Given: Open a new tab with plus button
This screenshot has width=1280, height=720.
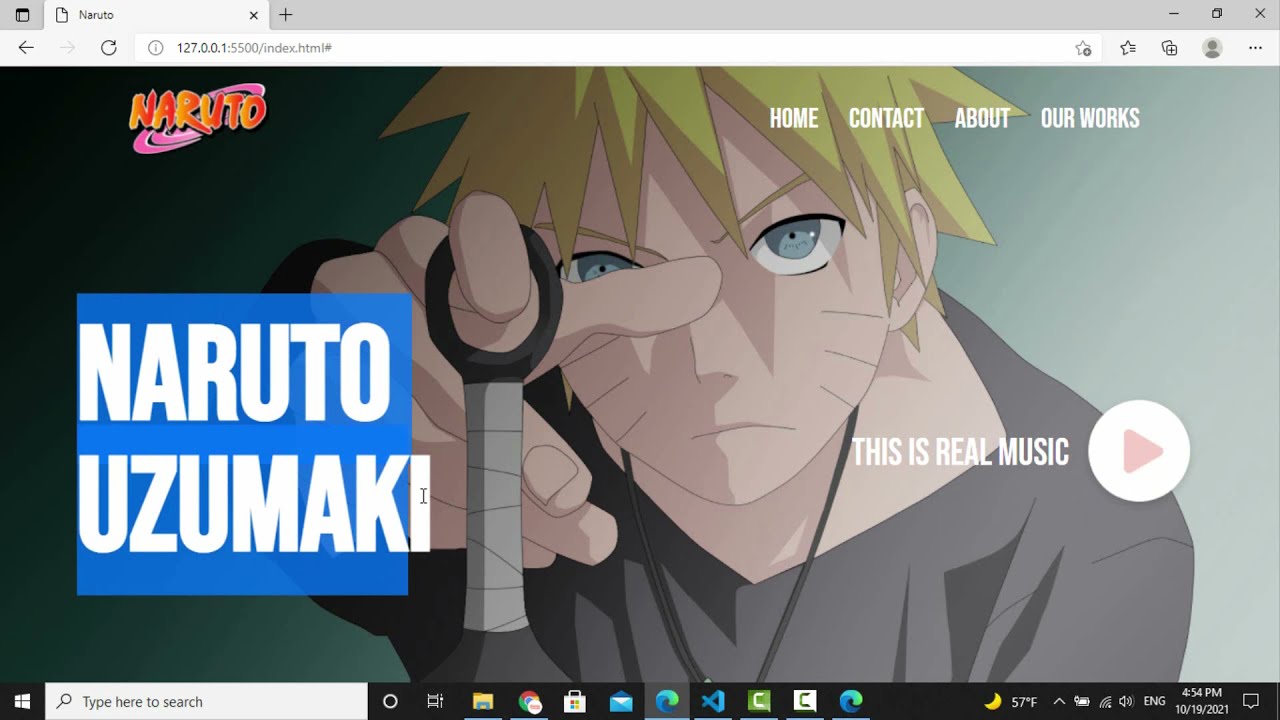Looking at the screenshot, I should click(286, 15).
